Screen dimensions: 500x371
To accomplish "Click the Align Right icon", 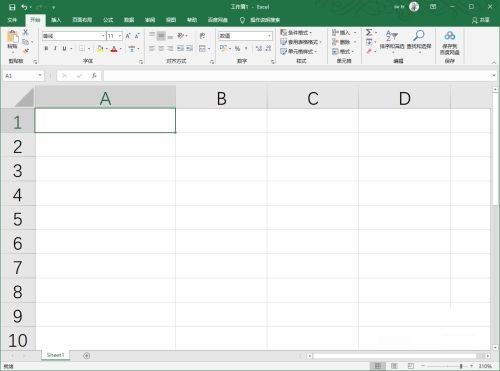I will tap(170, 49).
